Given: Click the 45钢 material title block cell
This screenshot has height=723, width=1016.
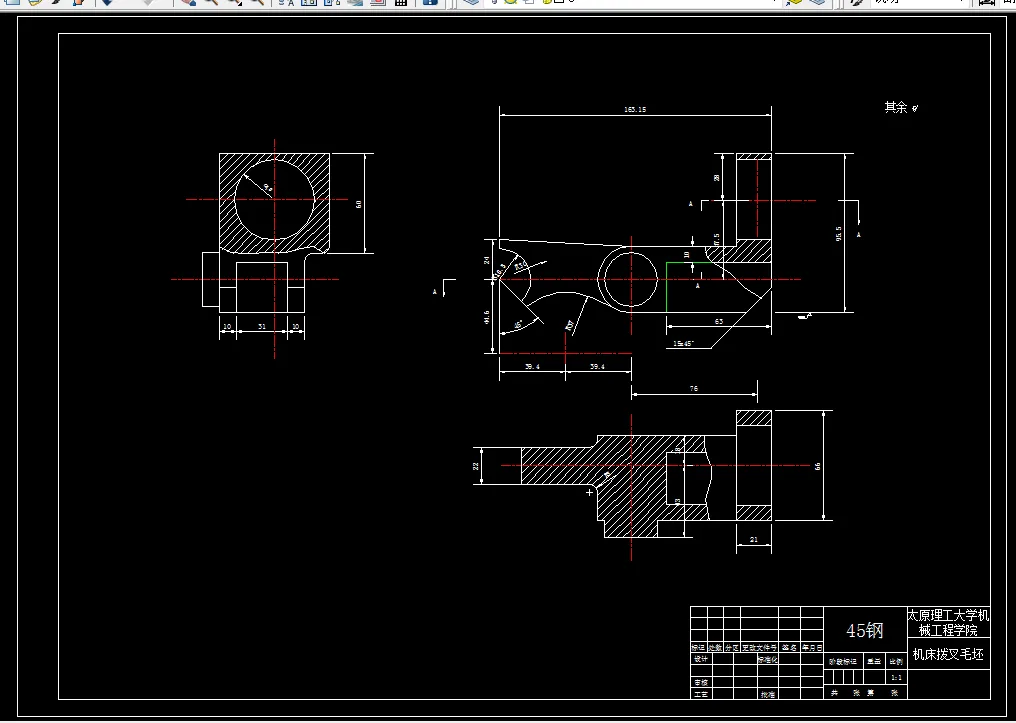Looking at the screenshot, I should 864,630.
